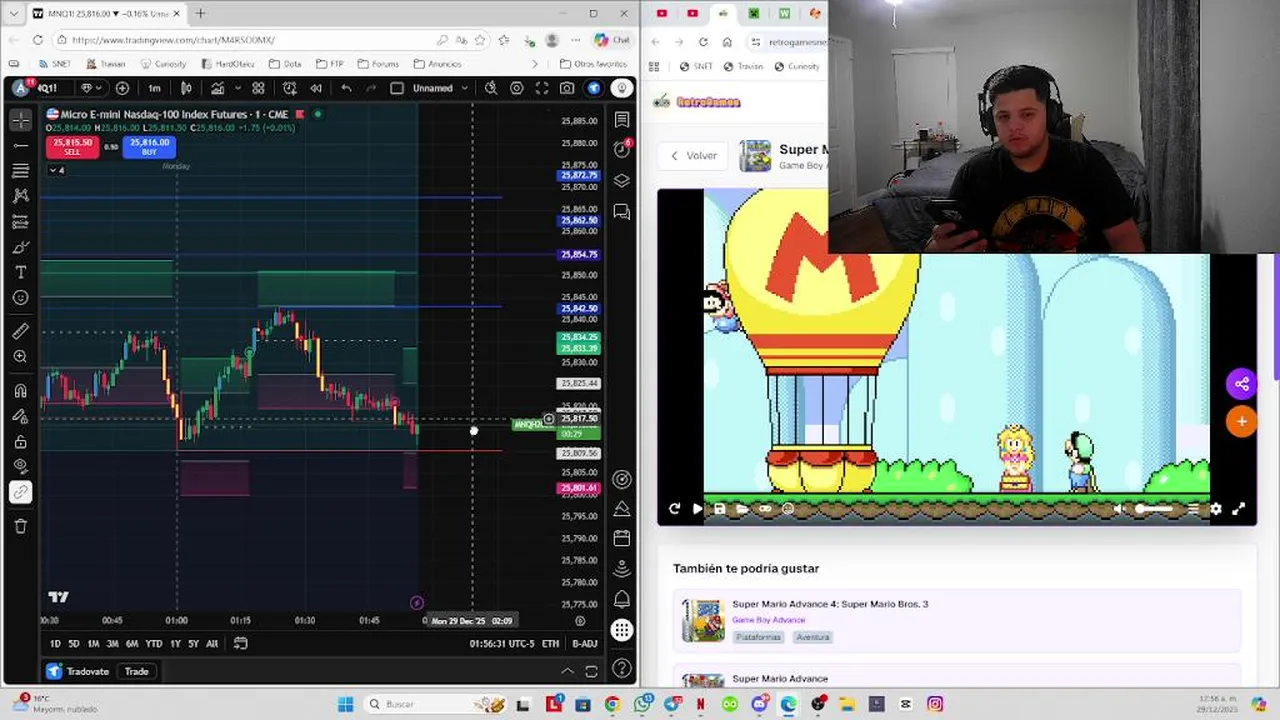Toggle the ETH session setting
The image size is (1280, 720).
tap(551, 644)
